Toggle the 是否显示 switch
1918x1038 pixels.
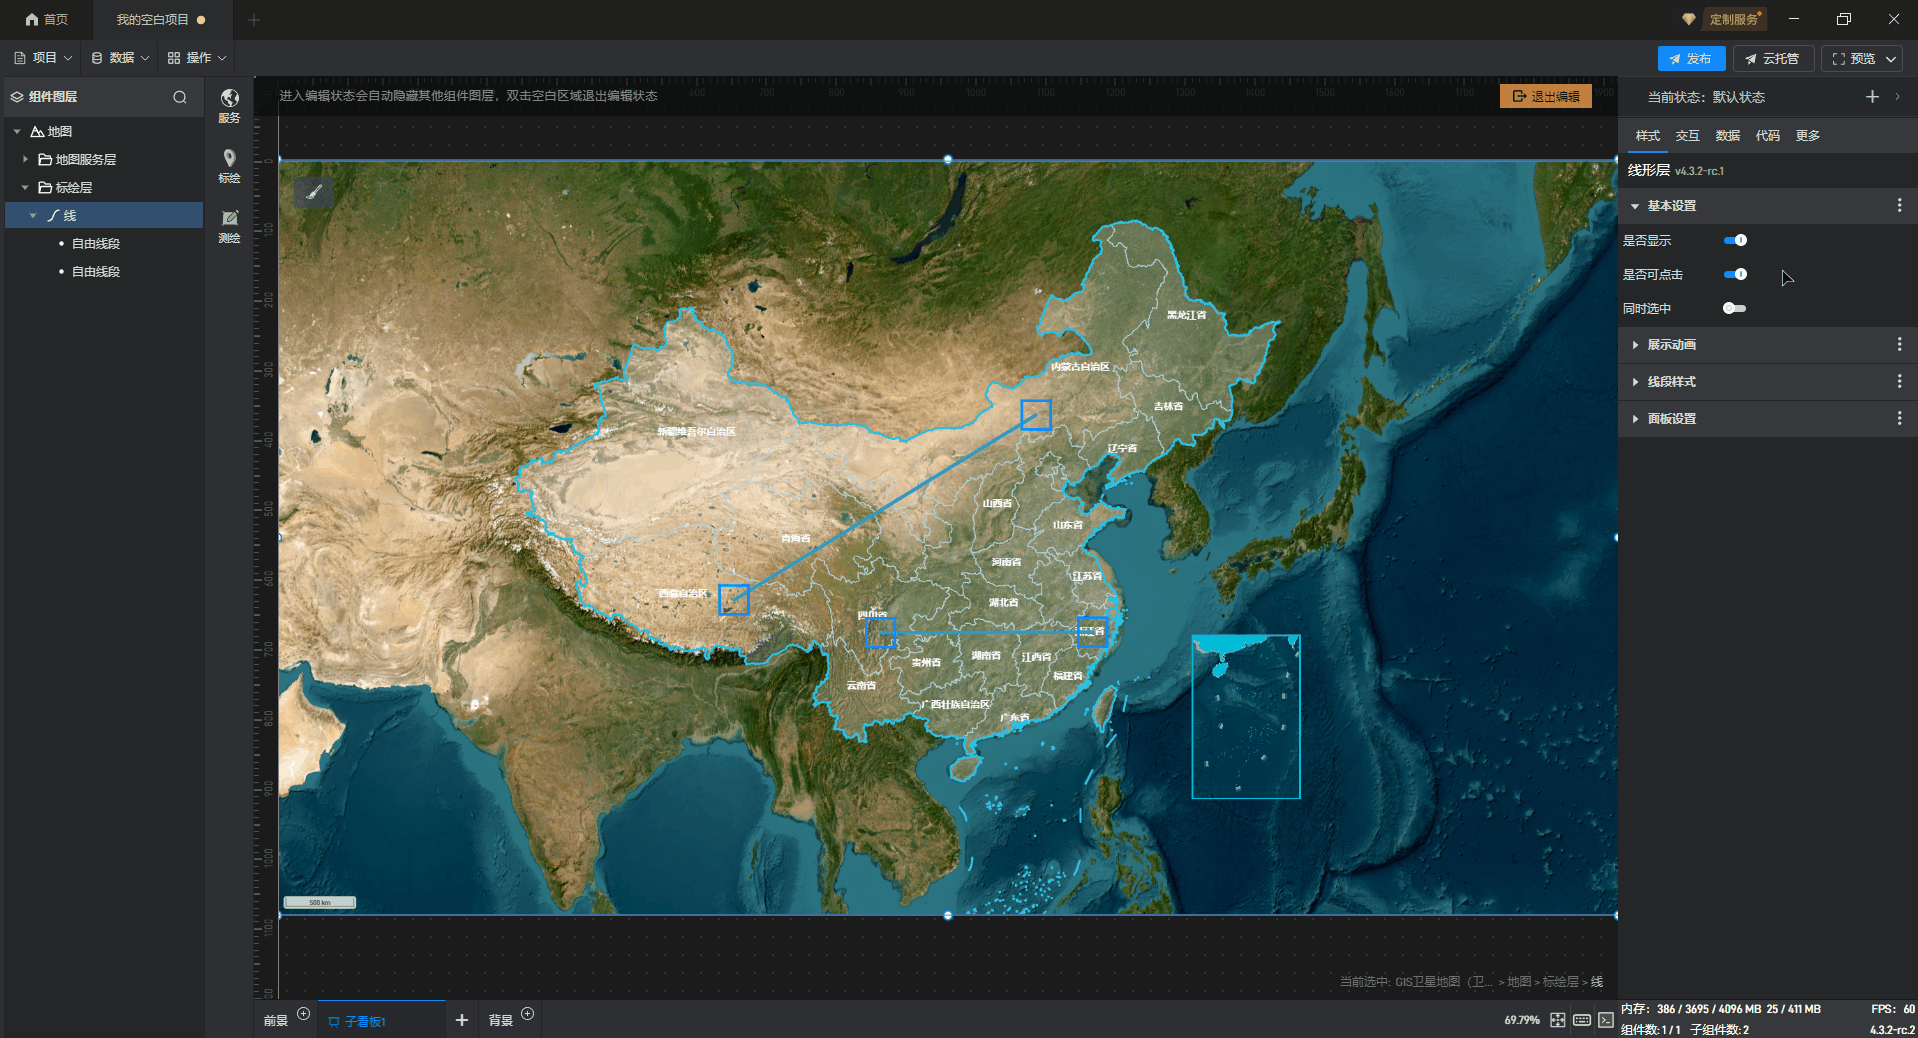click(1735, 240)
